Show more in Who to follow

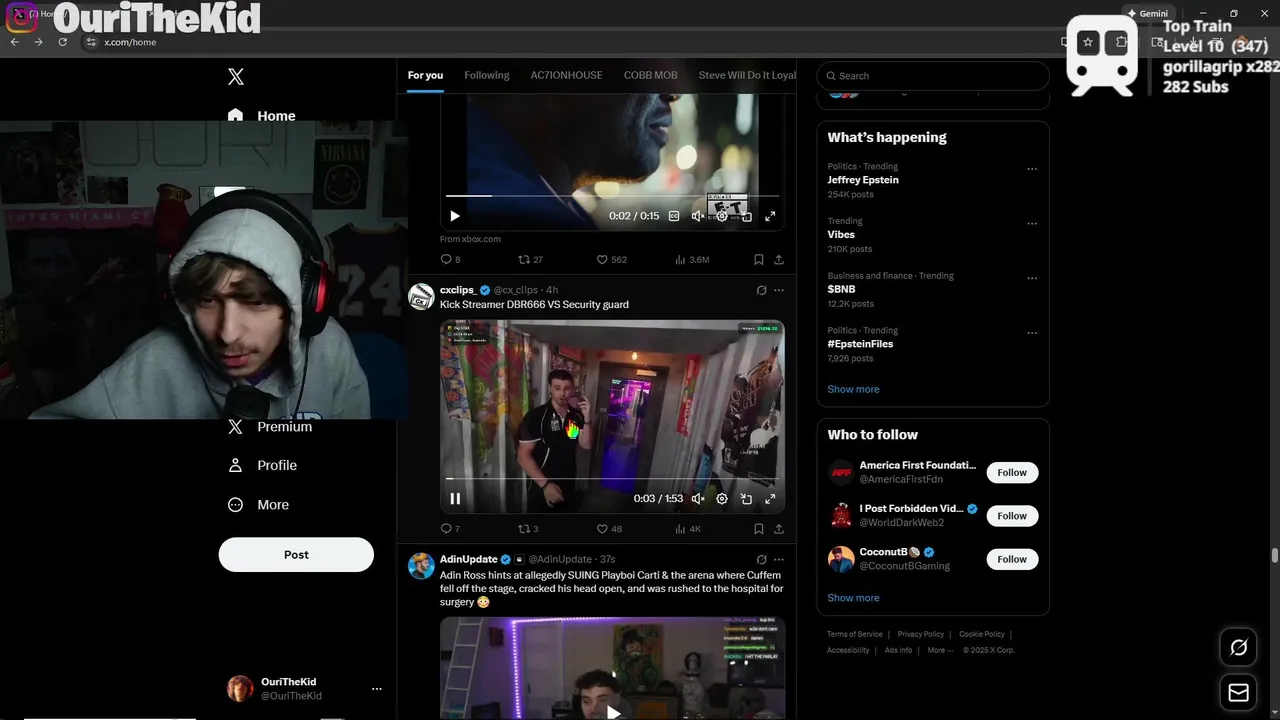pos(853,598)
